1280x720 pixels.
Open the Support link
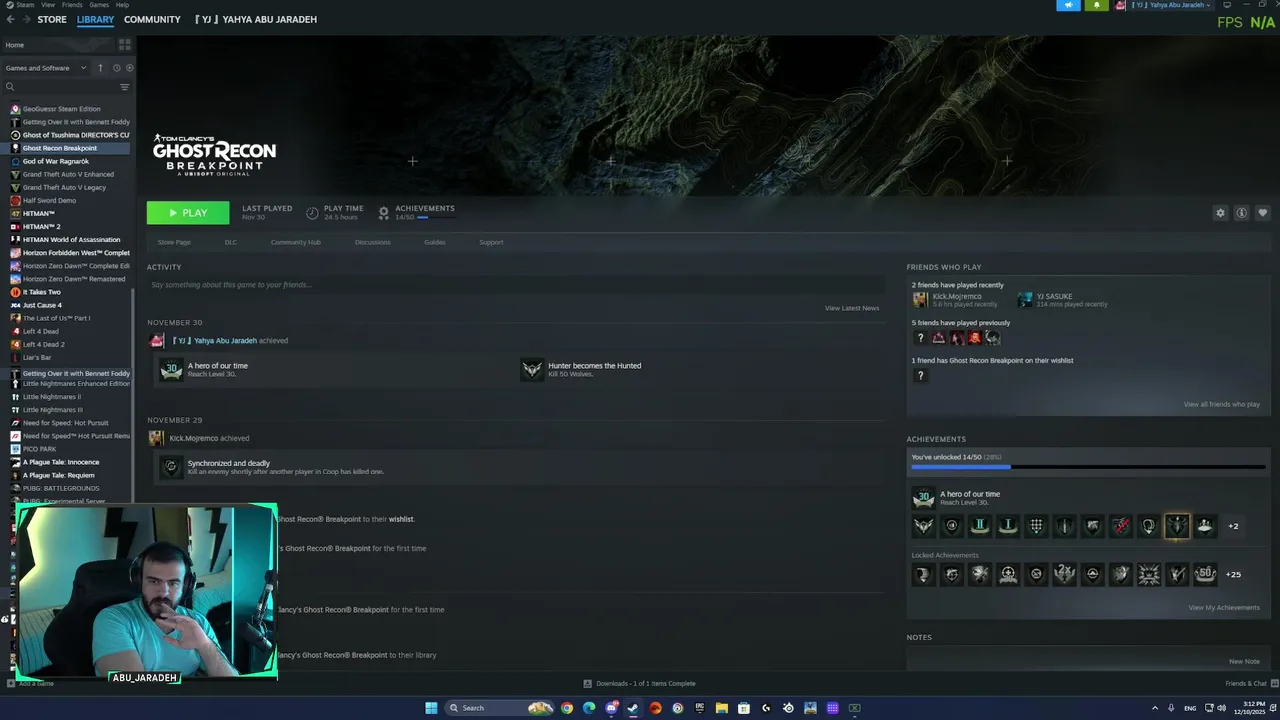pyautogui.click(x=491, y=242)
